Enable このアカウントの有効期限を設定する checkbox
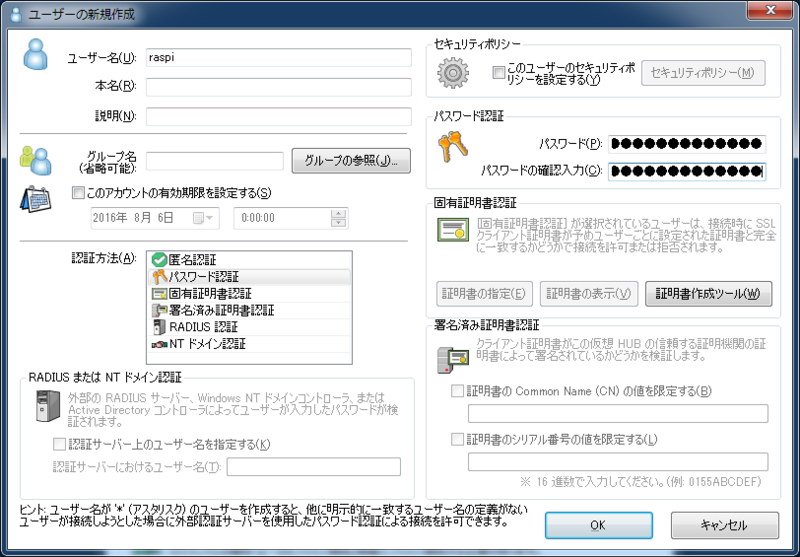800x557 pixels. [x=78, y=193]
